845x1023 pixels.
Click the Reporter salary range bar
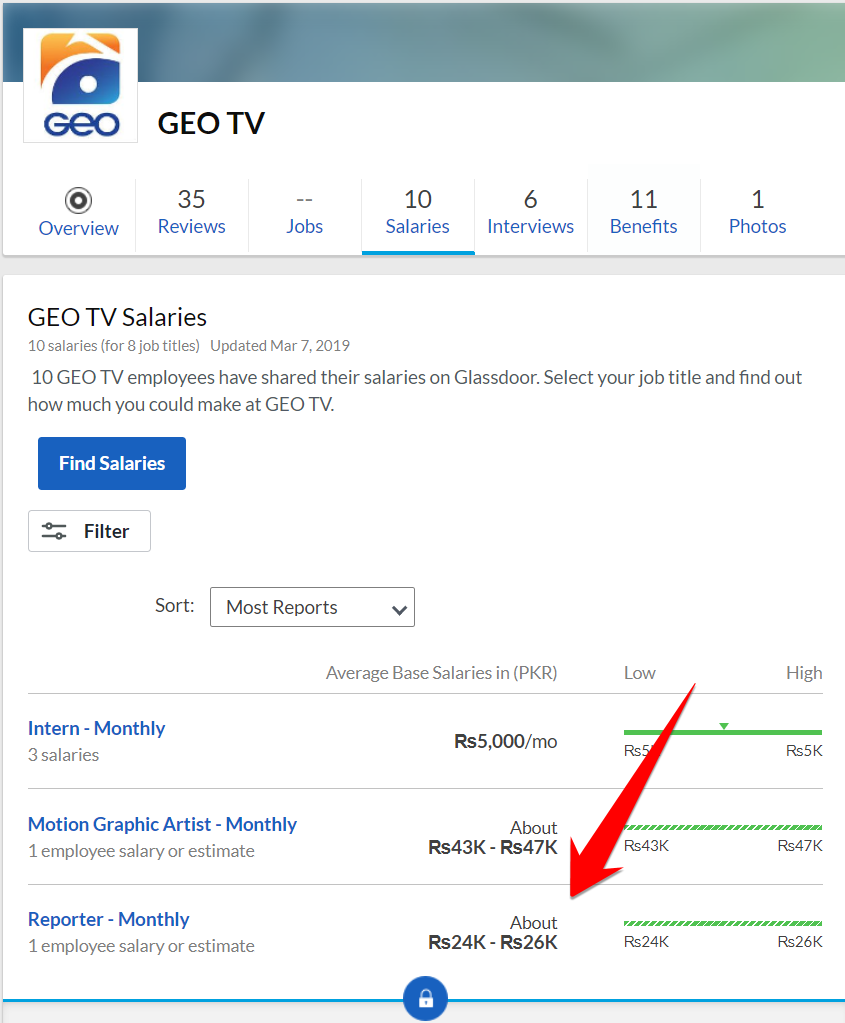[x=722, y=923]
